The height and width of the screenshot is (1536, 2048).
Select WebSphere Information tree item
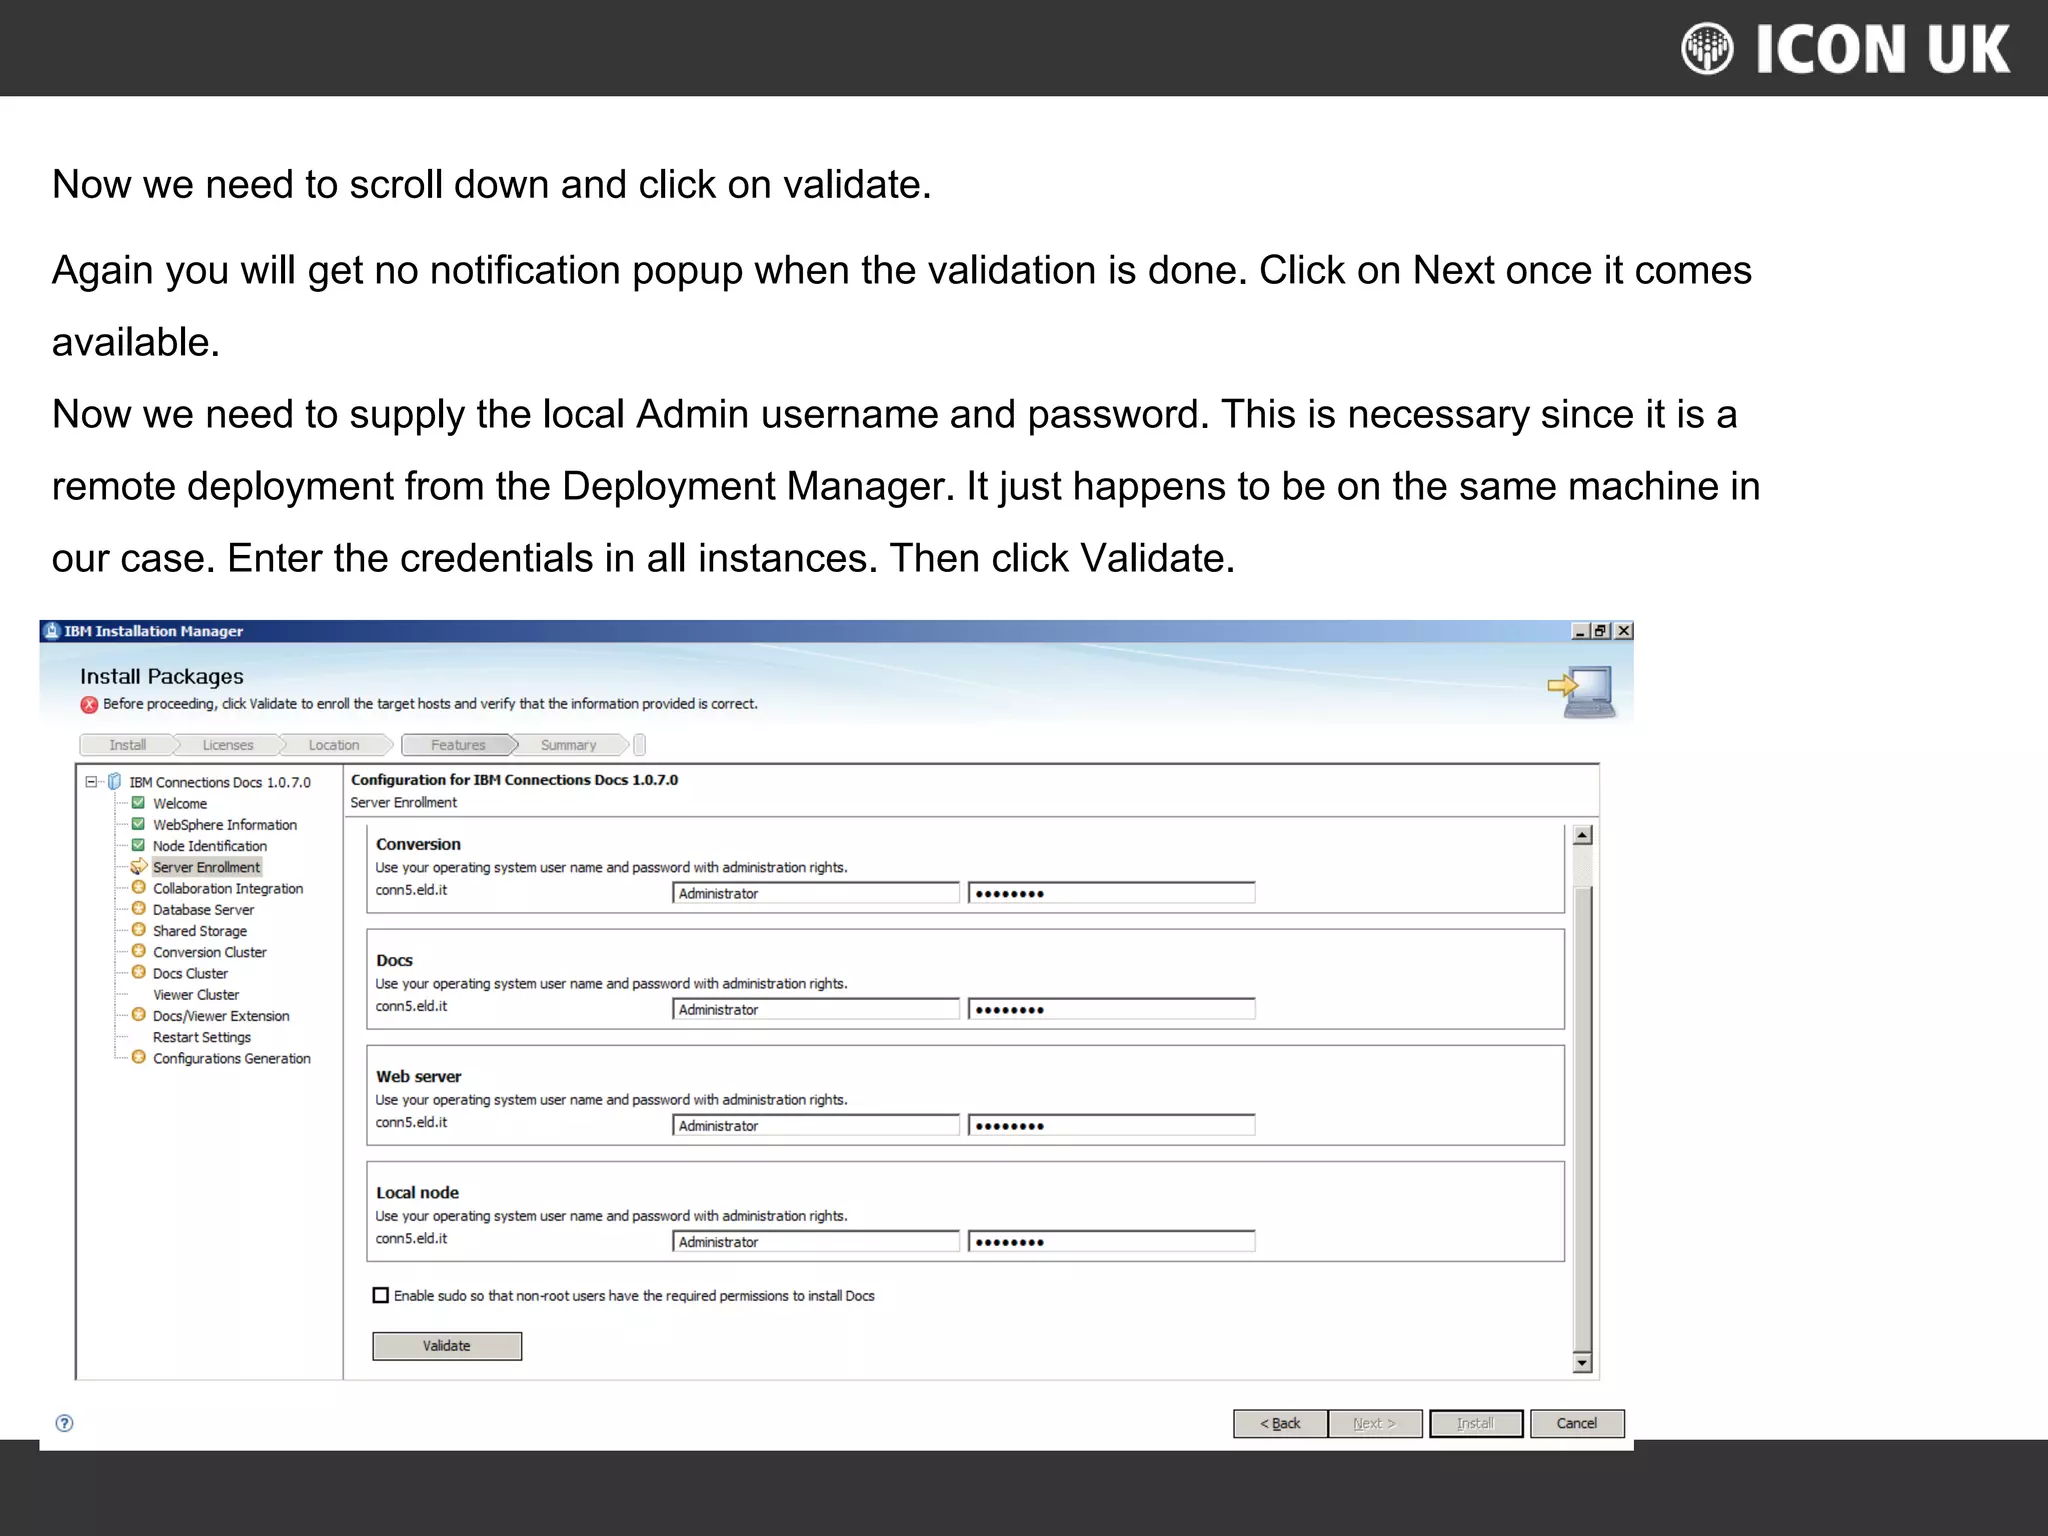tap(225, 825)
